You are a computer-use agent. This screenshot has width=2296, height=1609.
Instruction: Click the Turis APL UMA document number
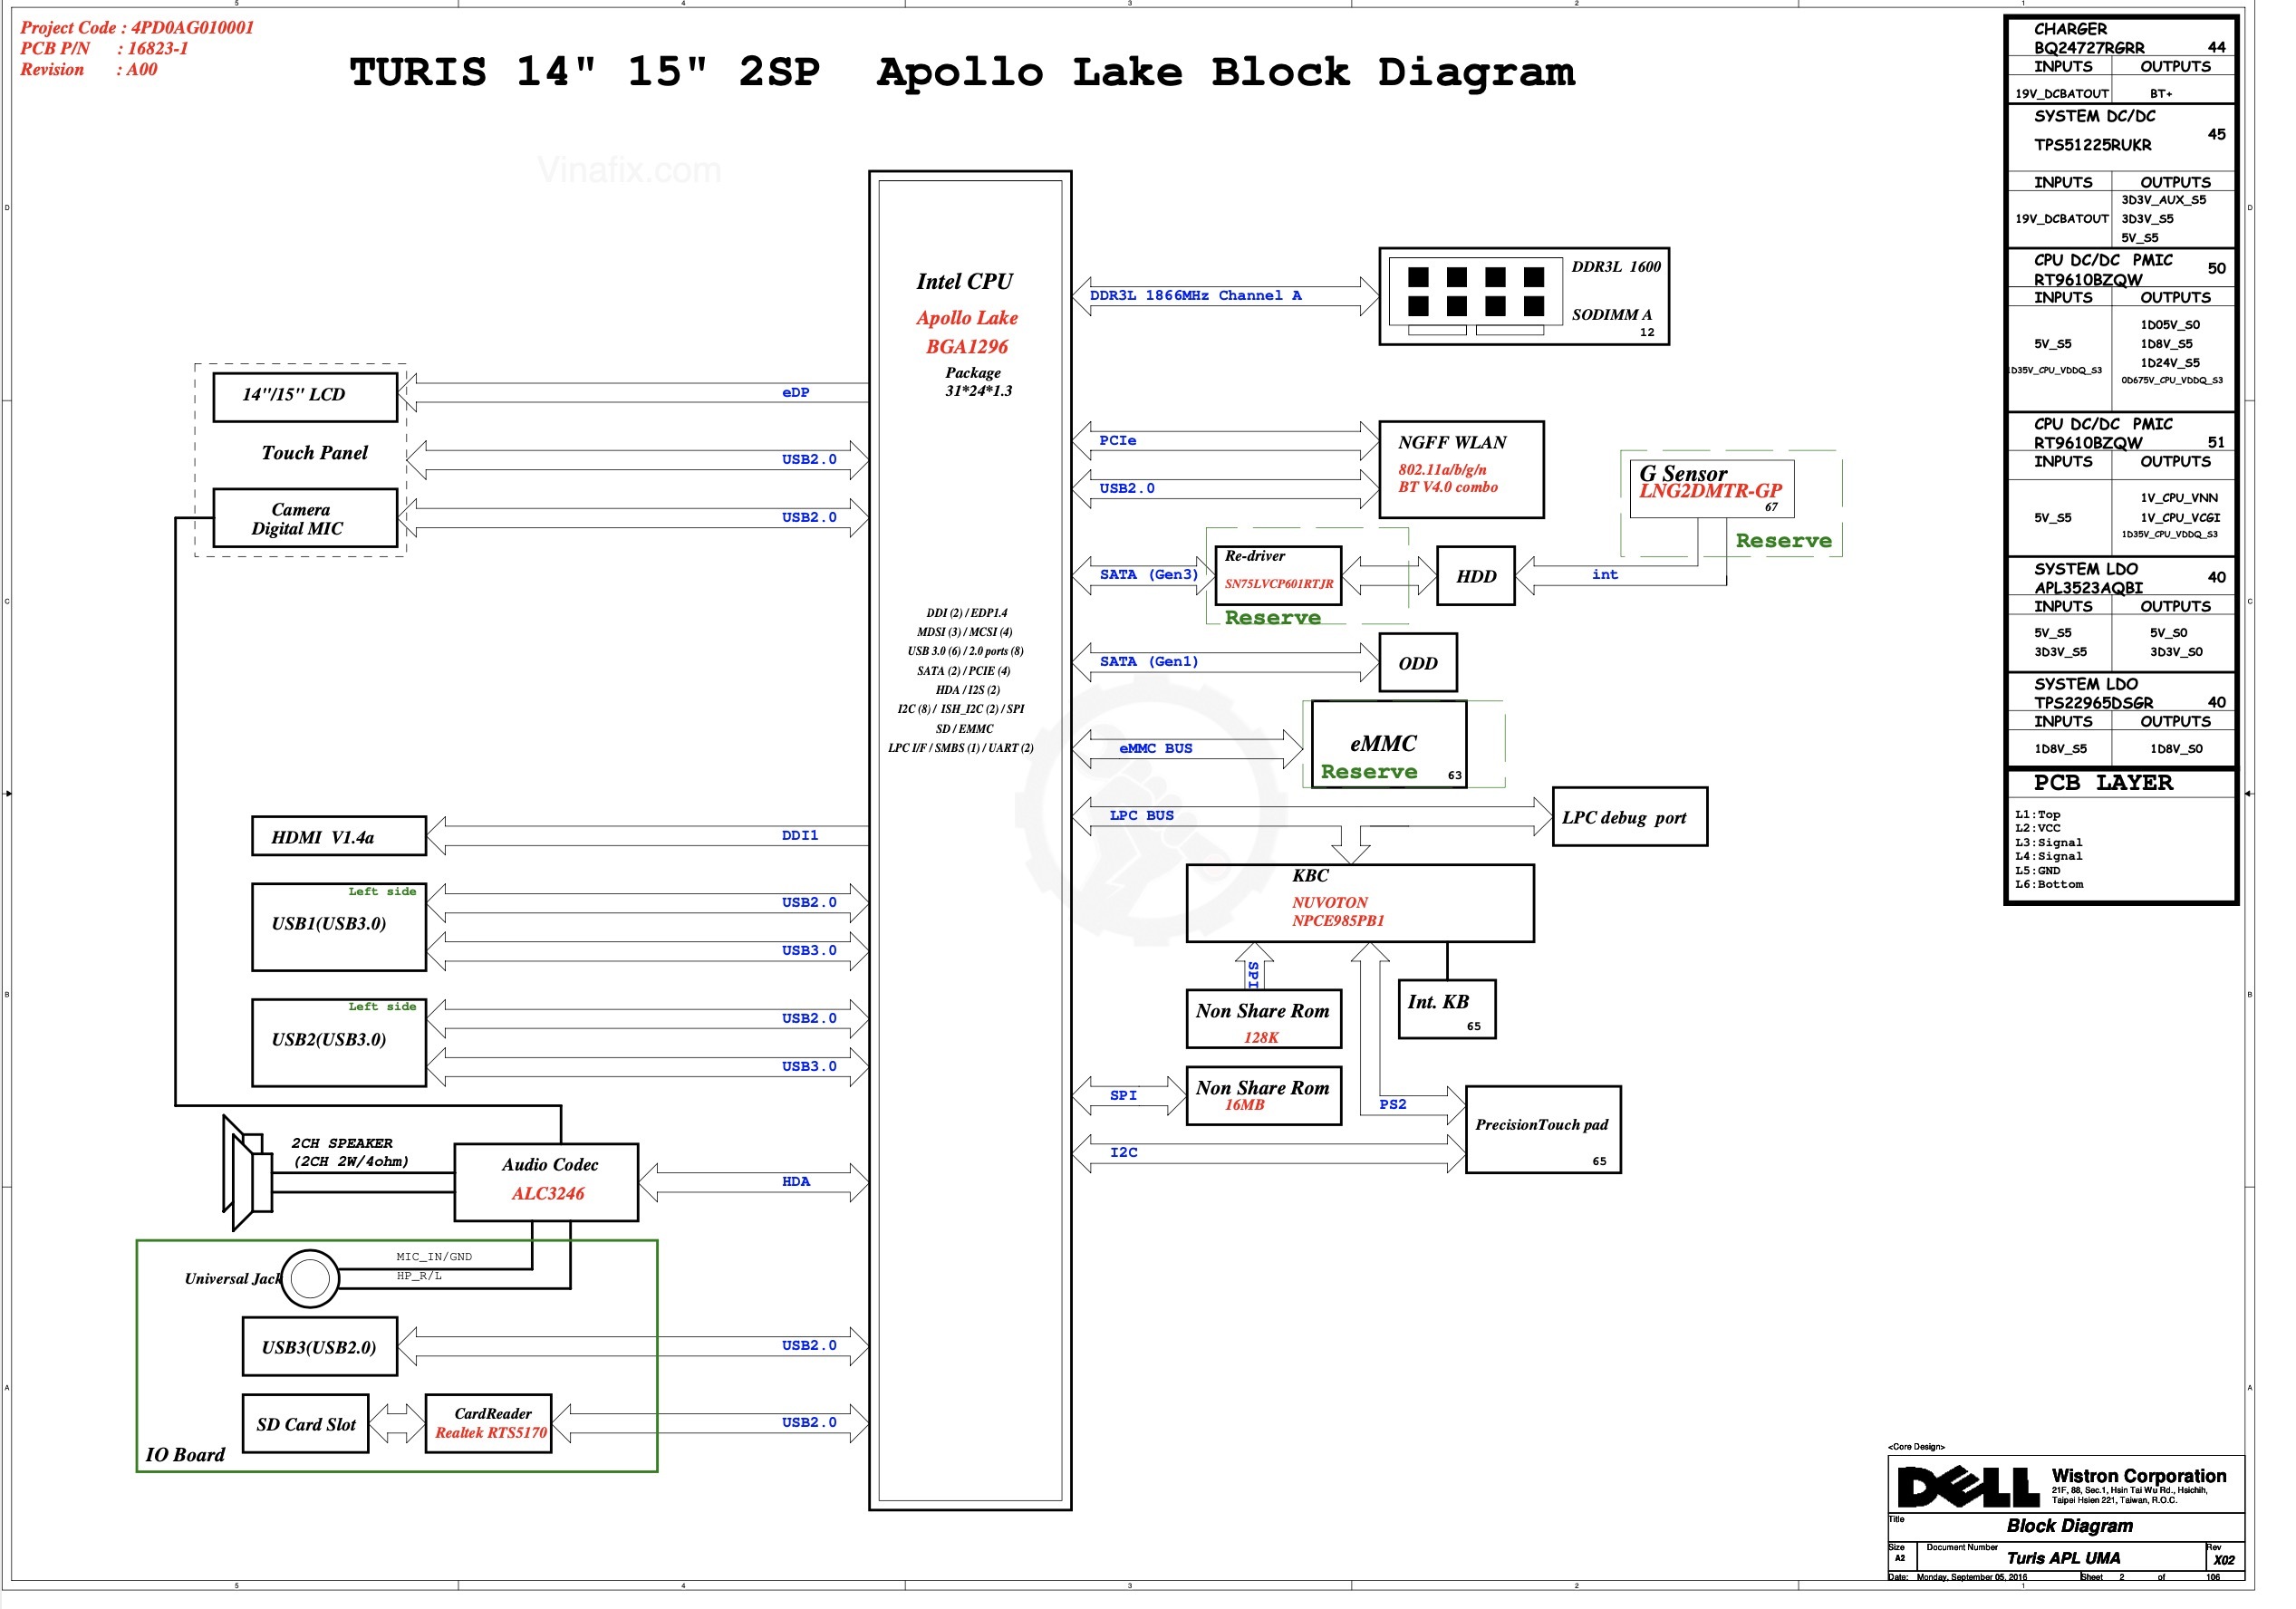(x=2063, y=1558)
